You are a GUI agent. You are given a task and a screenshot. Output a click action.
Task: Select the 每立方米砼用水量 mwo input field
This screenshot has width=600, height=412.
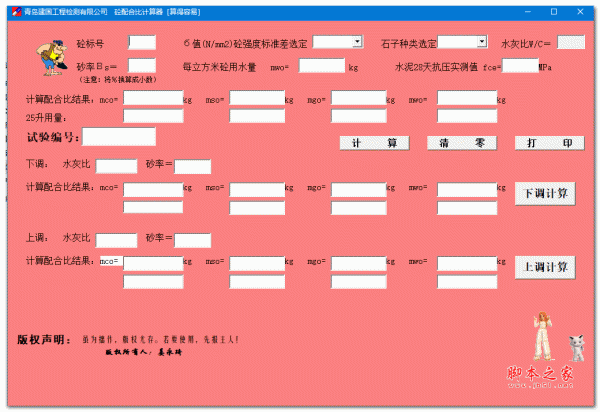click(321, 66)
